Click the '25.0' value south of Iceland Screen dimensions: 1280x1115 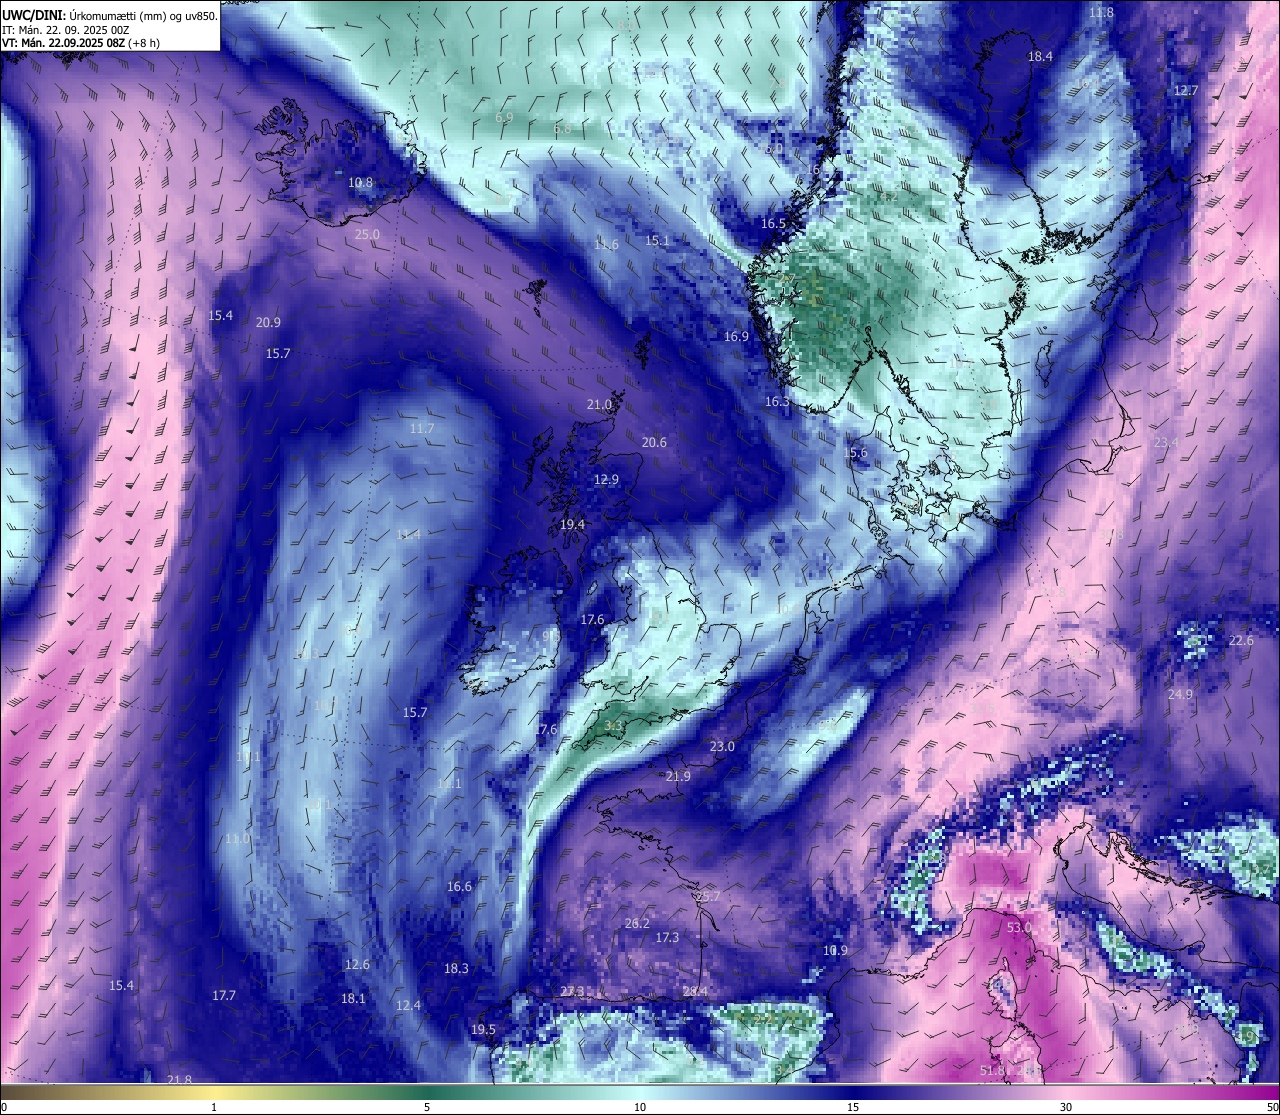(x=367, y=235)
